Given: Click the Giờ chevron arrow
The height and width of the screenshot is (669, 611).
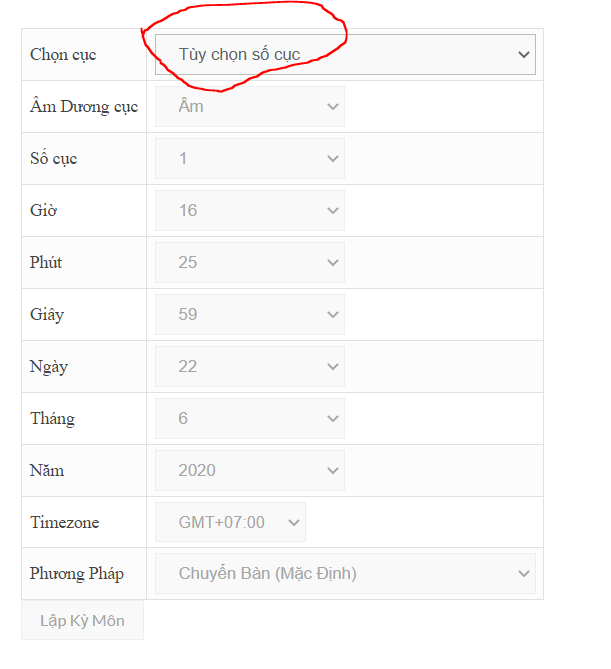Looking at the screenshot, I should pos(333,210).
